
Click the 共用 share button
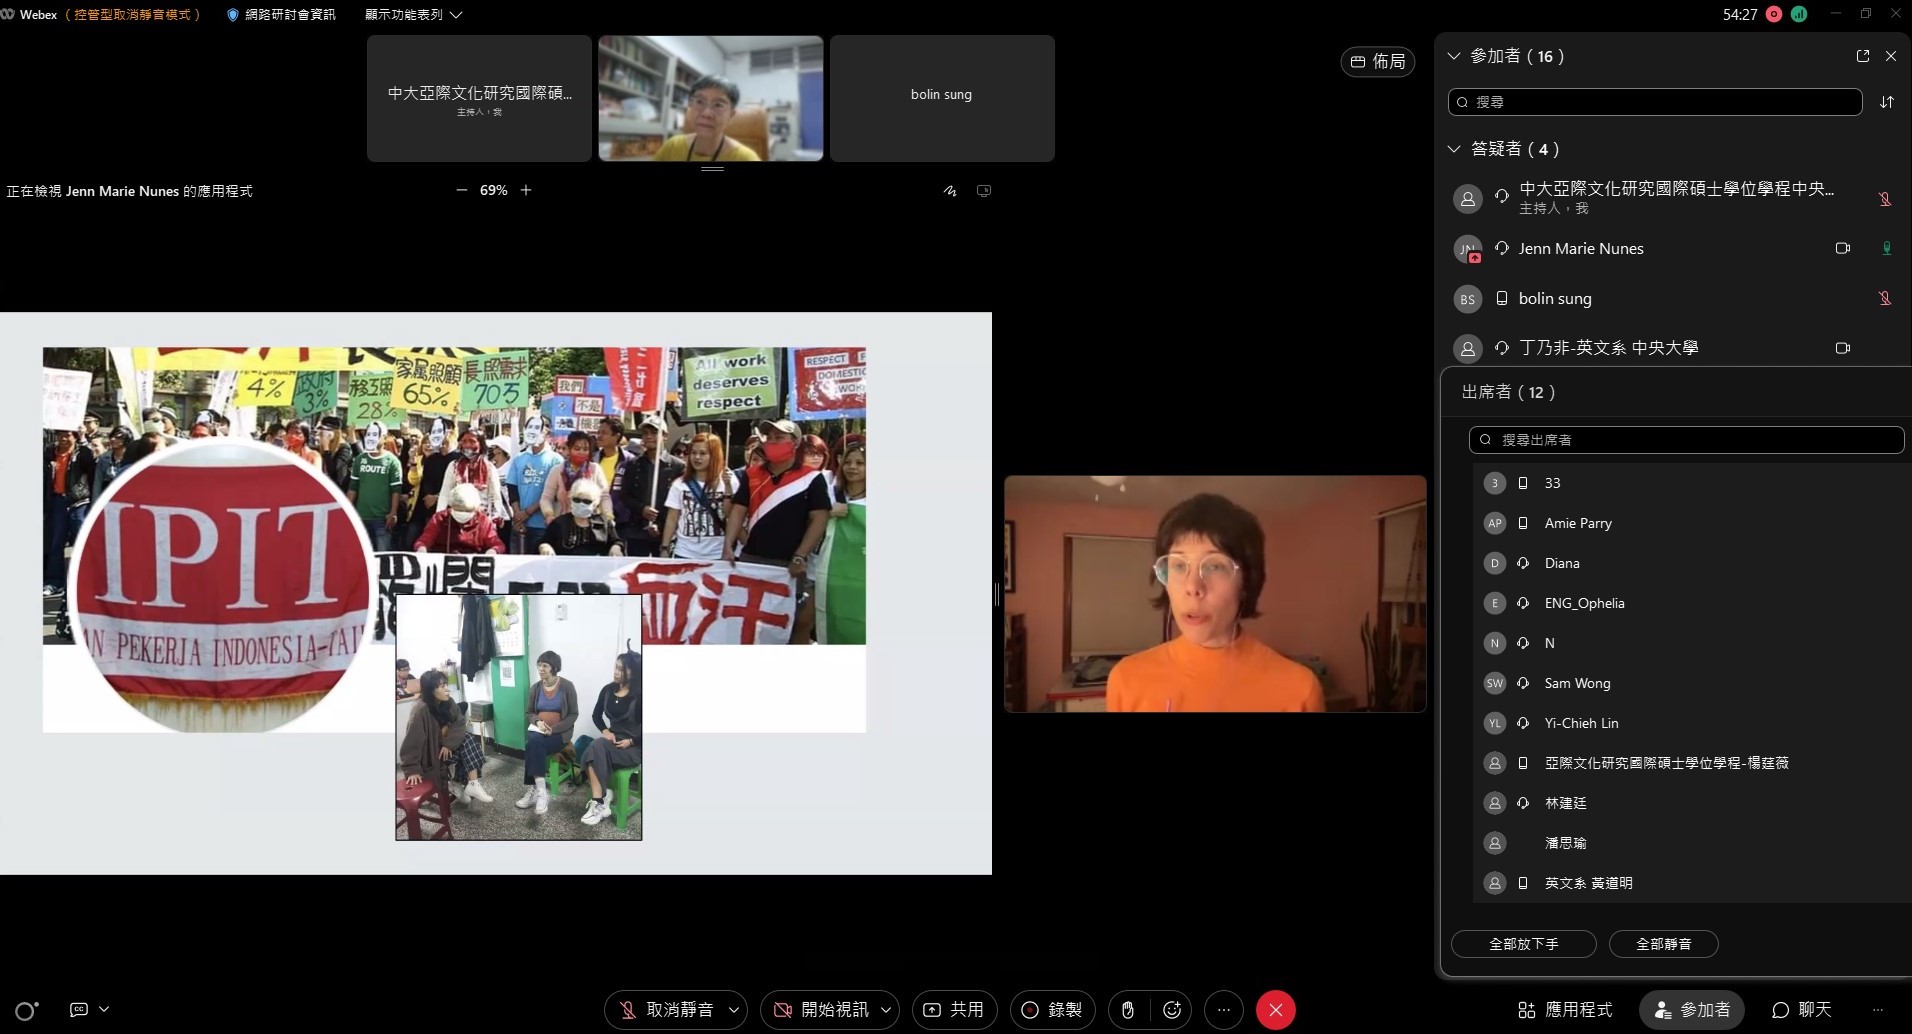coord(954,1010)
